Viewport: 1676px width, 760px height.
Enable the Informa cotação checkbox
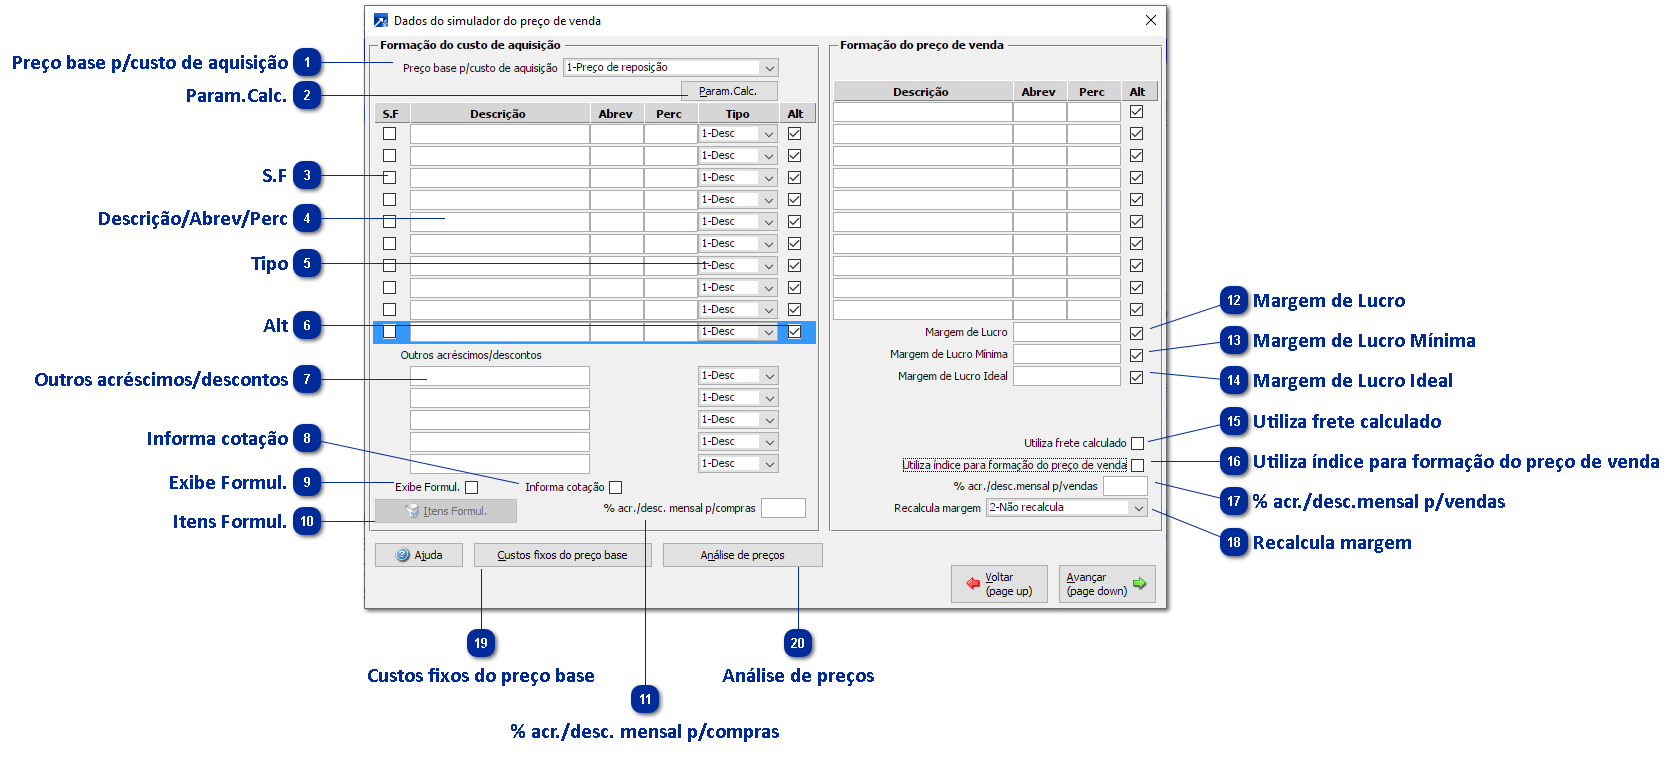[616, 488]
